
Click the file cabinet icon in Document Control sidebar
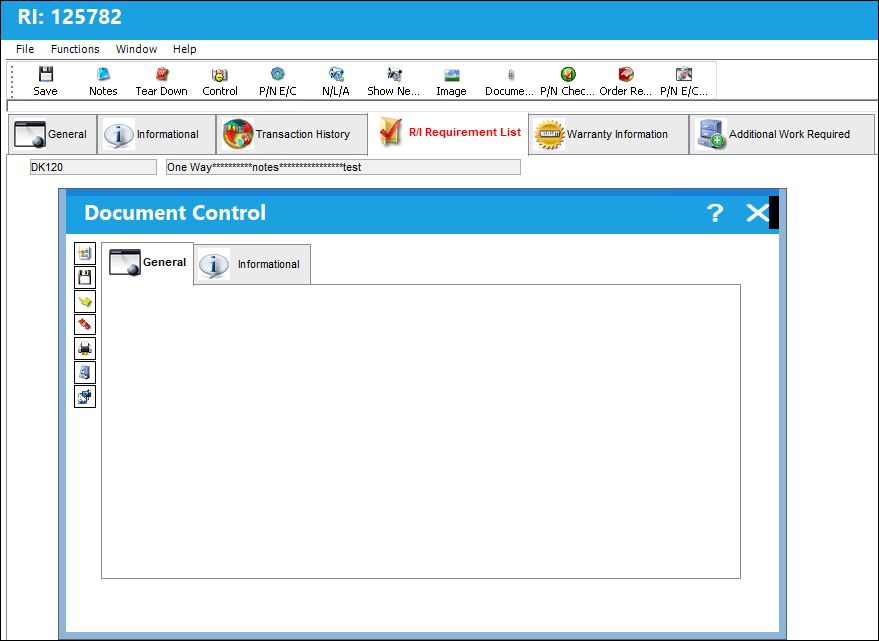click(x=85, y=372)
